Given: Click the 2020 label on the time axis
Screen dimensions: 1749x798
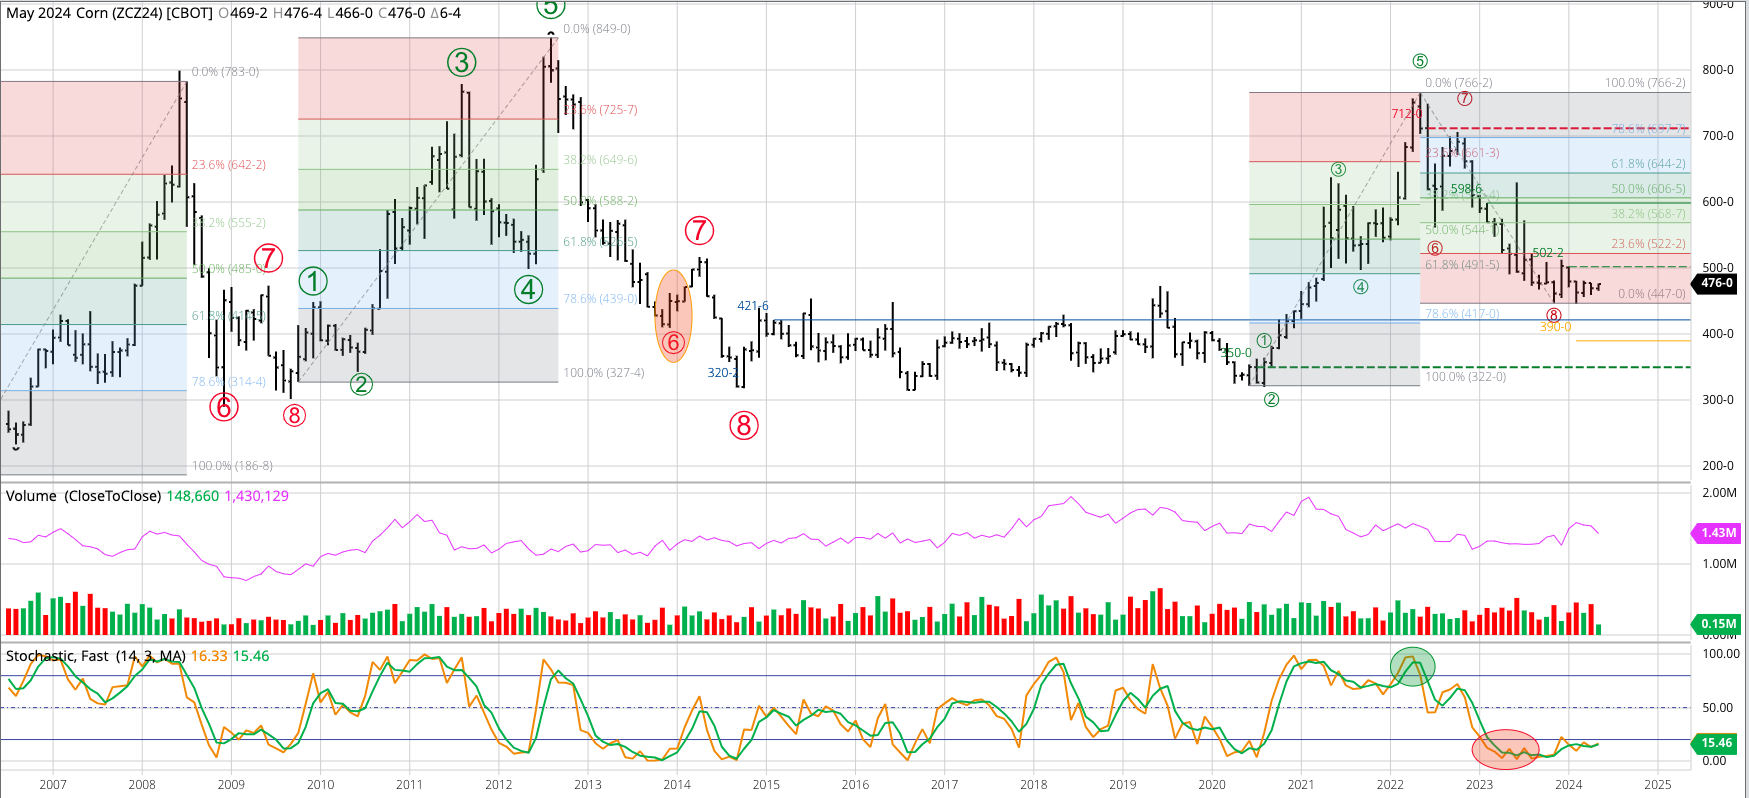Looking at the screenshot, I should 1212,785.
